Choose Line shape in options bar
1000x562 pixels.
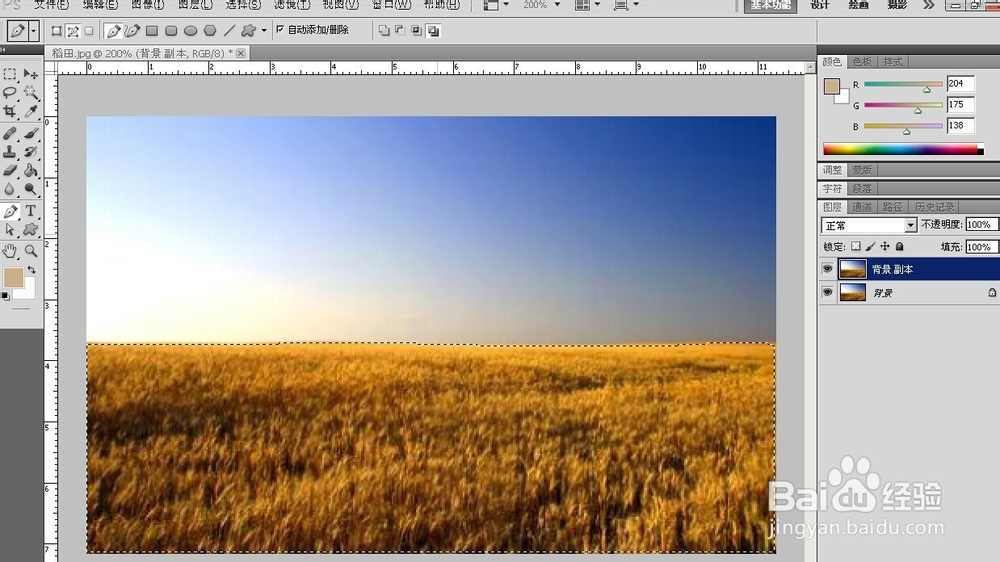(230, 31)
